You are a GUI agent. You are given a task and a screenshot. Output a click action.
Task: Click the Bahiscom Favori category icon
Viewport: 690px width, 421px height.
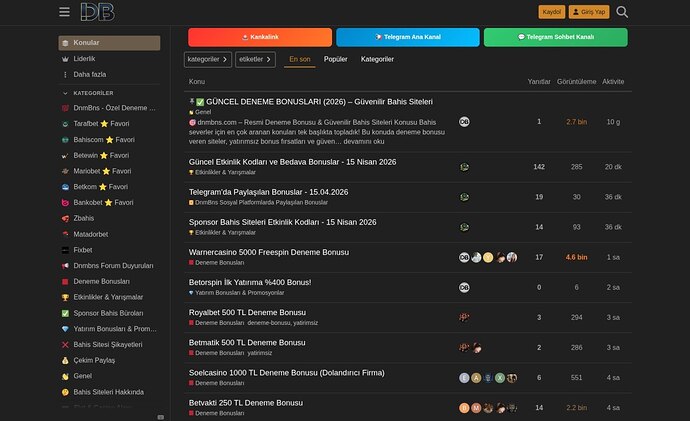tap(65, 140)
